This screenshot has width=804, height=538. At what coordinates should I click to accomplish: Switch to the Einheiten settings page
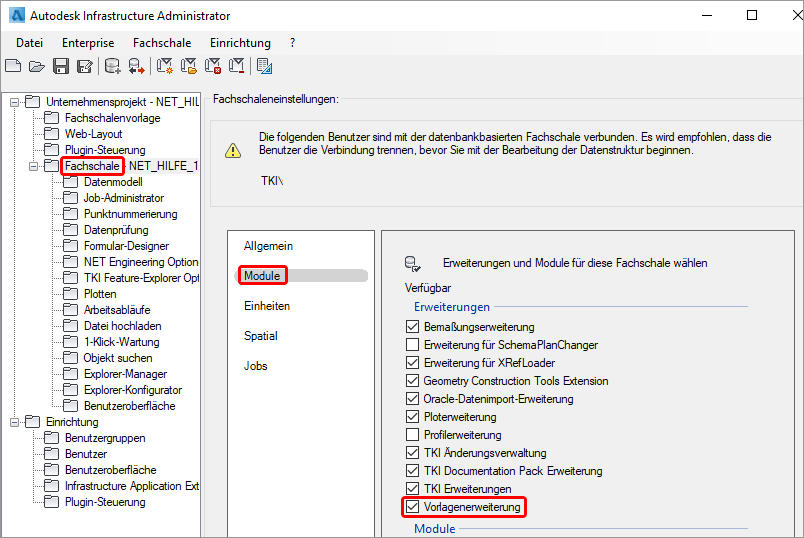(267, 306)
